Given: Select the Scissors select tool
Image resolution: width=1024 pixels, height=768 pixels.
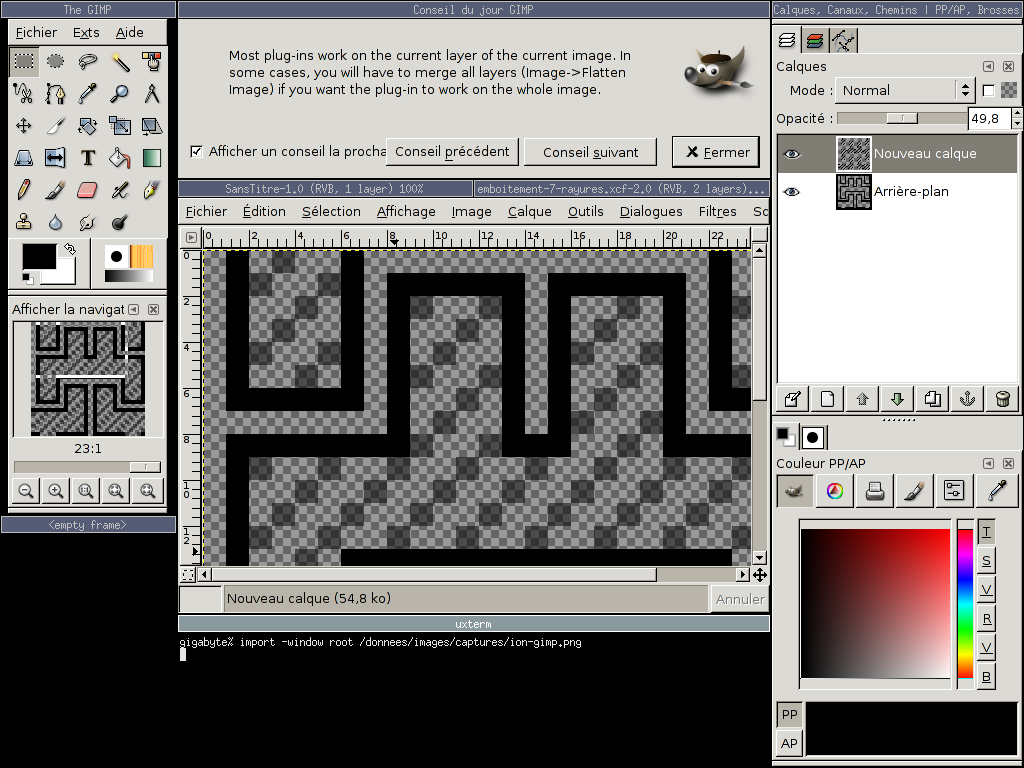Looking at the screenshot, I should (24, 93).
